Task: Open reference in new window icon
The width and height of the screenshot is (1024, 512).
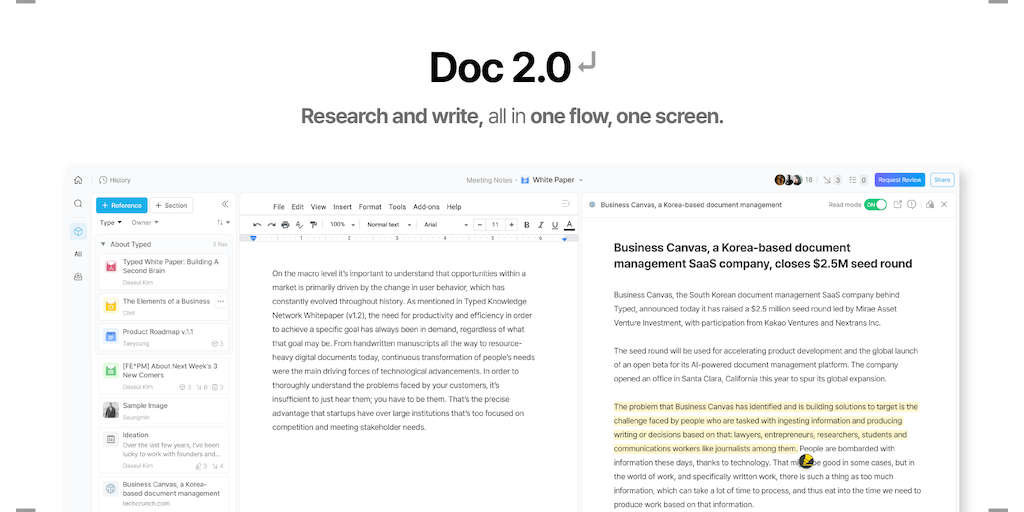Action: tap(897, 204)
